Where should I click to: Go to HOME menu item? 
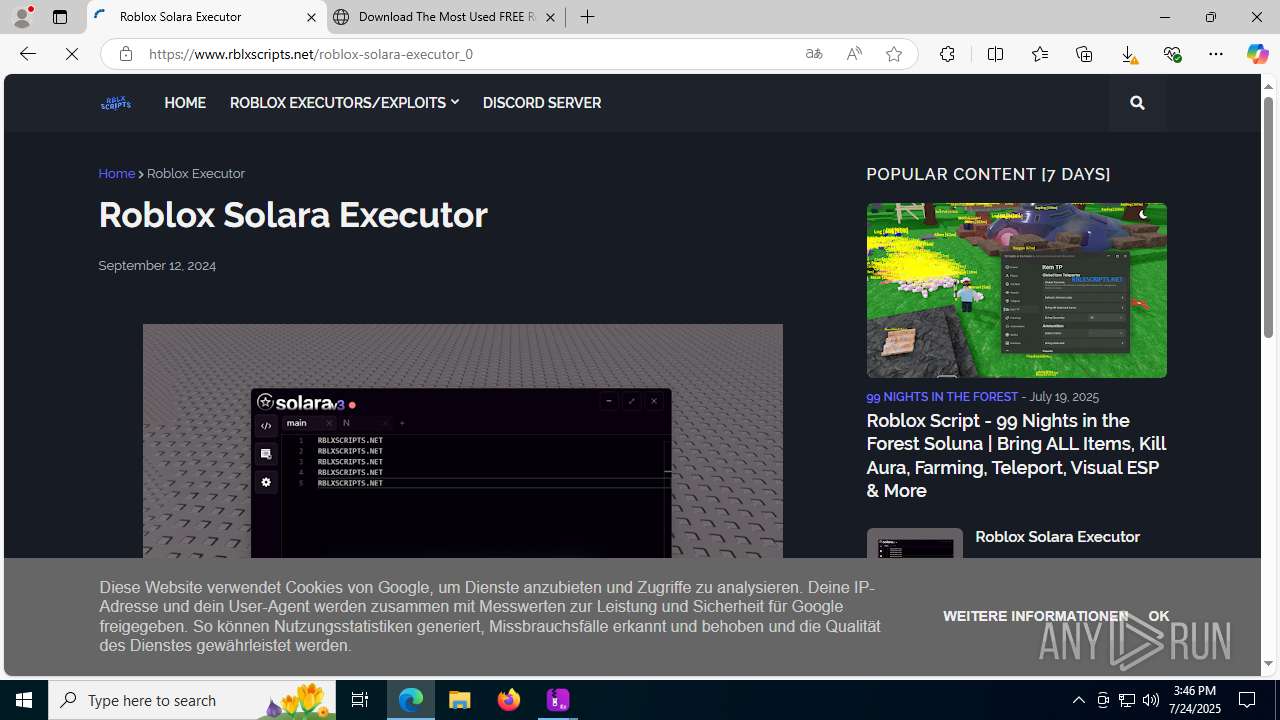click(185, 103)
